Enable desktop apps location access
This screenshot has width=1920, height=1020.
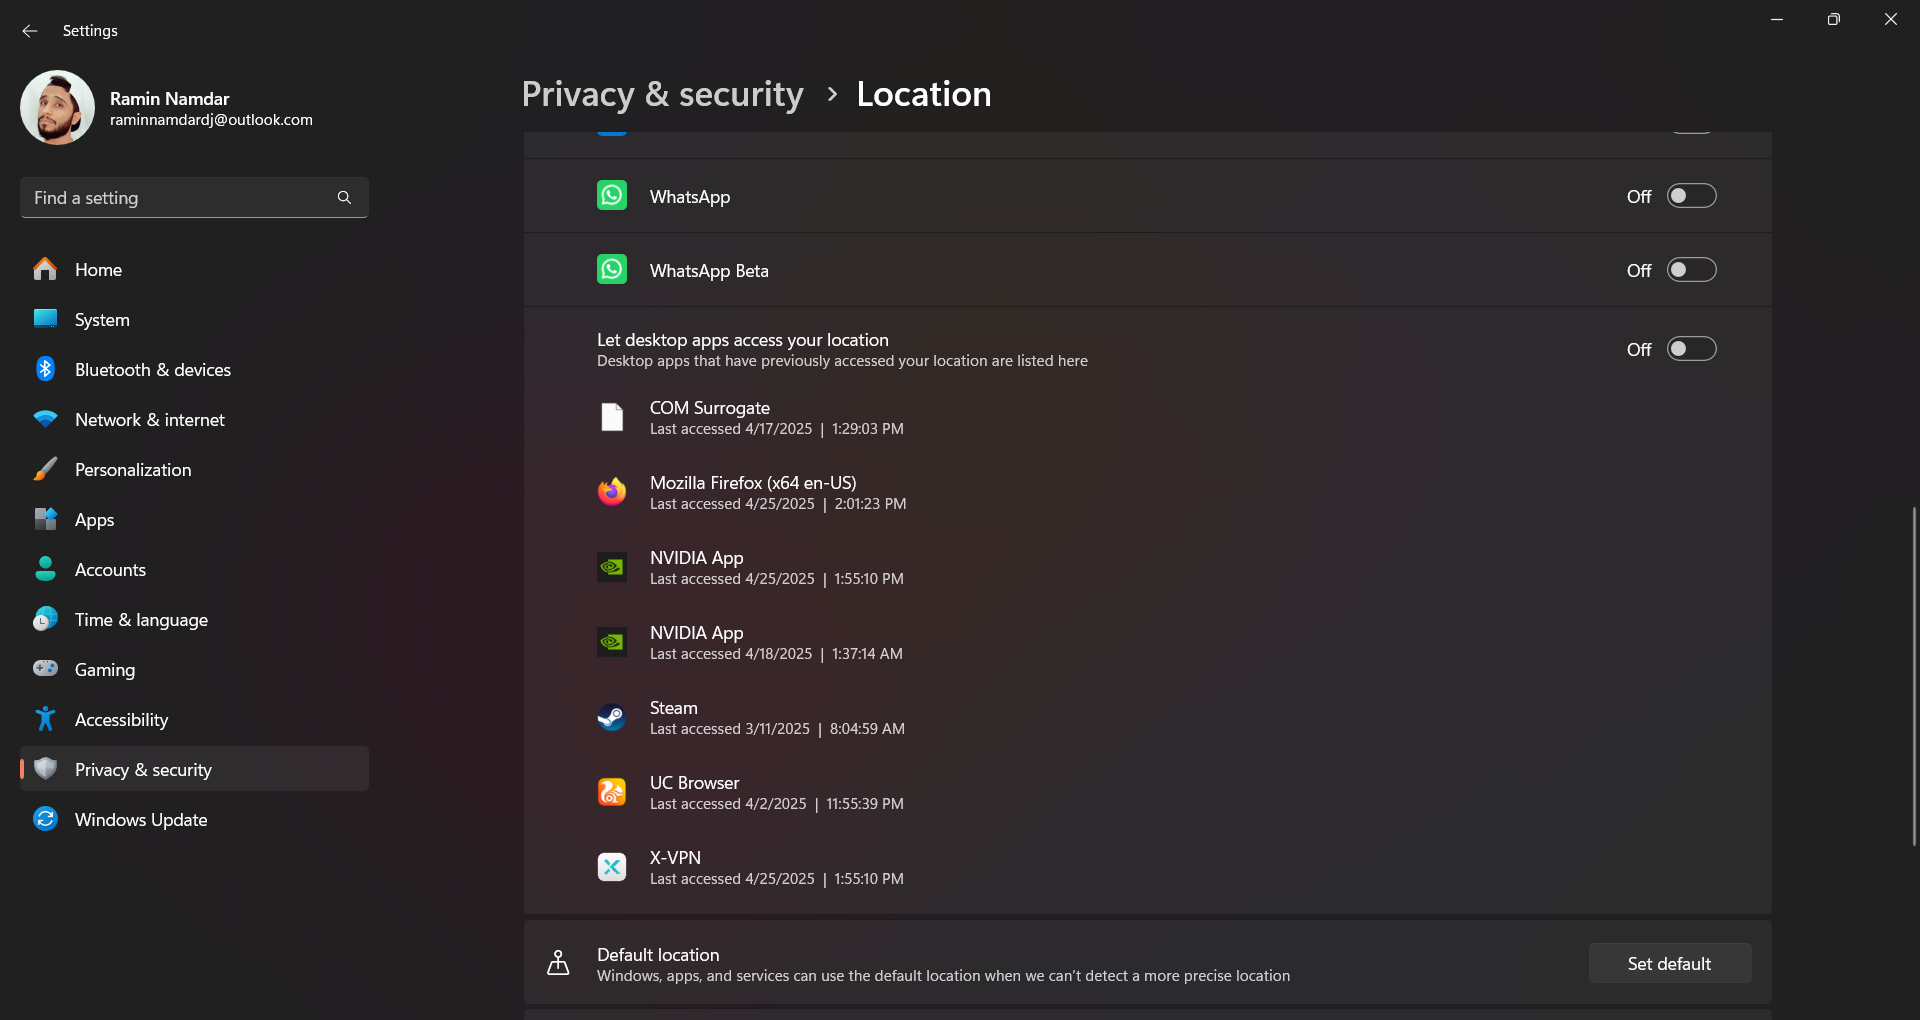tap(1691, 349)
